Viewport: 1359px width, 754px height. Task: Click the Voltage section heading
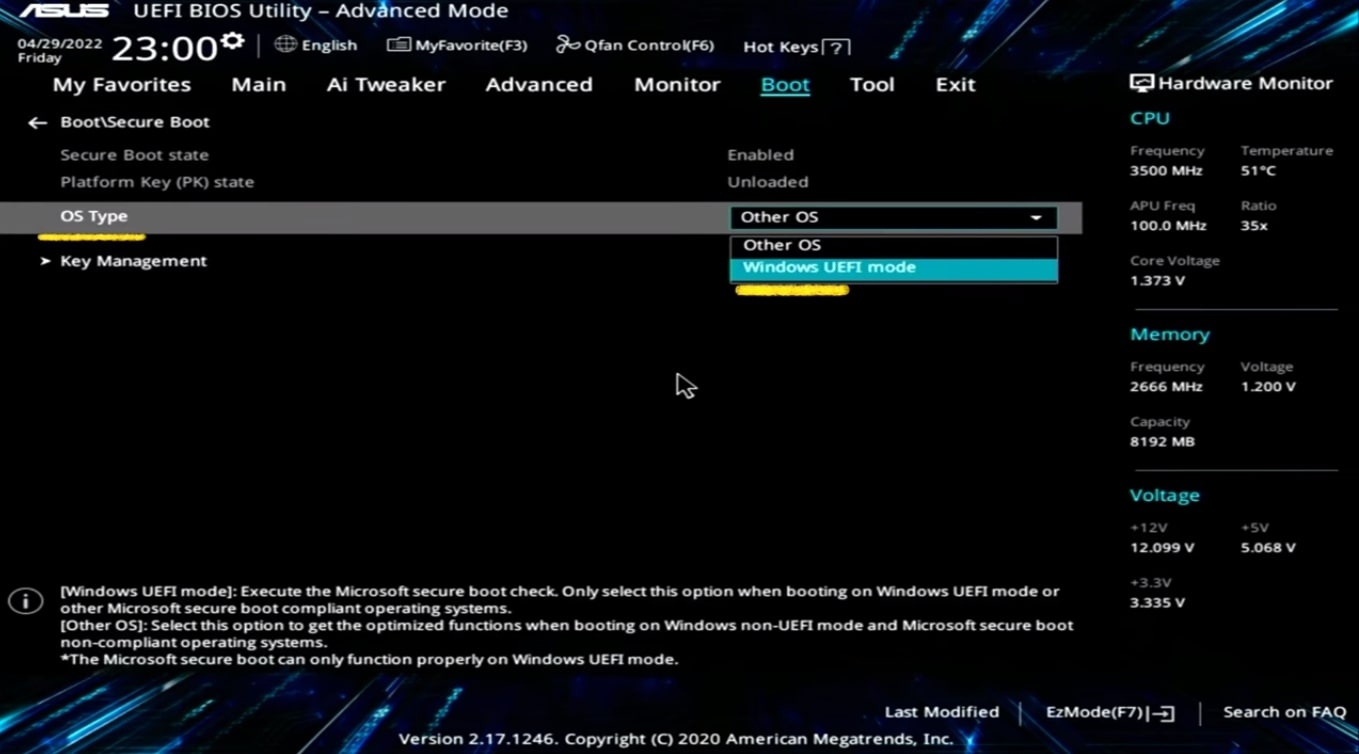[x=1165, y=496]
